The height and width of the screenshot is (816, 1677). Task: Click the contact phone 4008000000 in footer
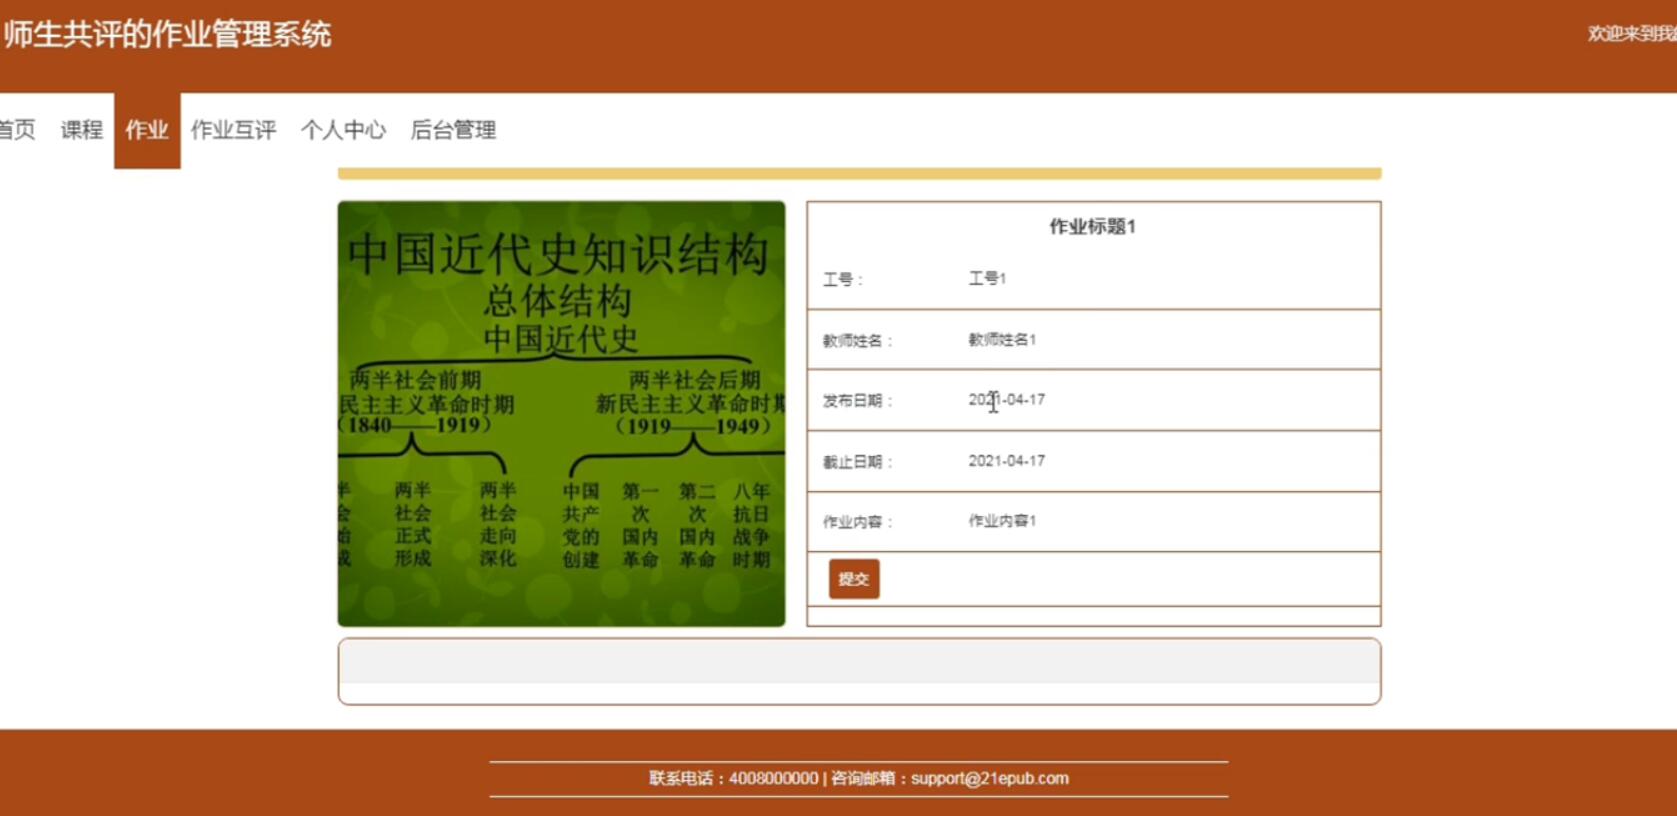pos(773,779)
